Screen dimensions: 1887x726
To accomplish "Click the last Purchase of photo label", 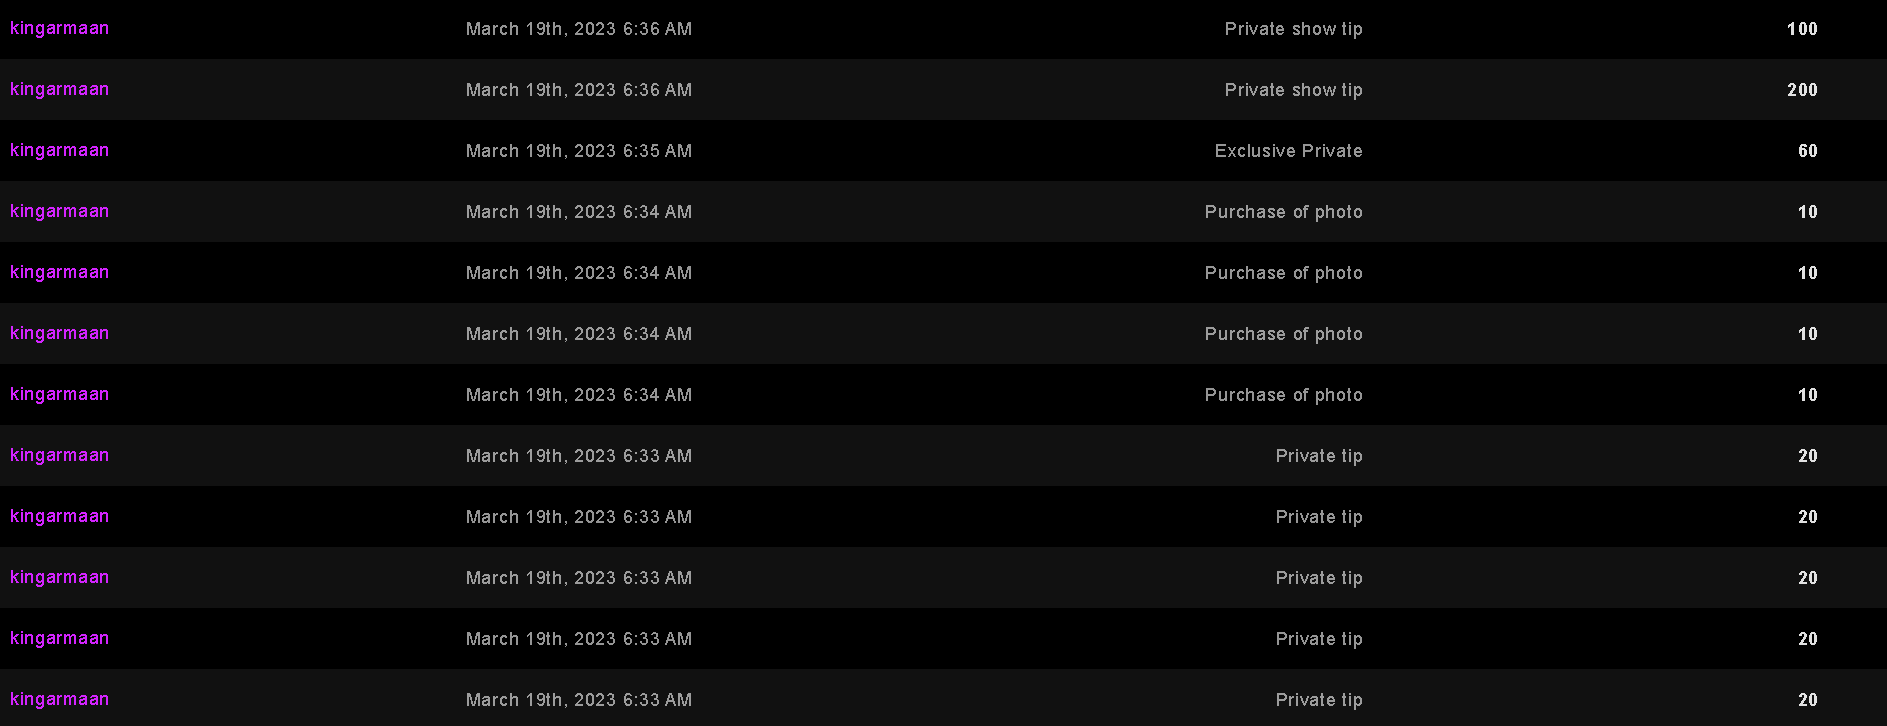I will click(1283, 395).
